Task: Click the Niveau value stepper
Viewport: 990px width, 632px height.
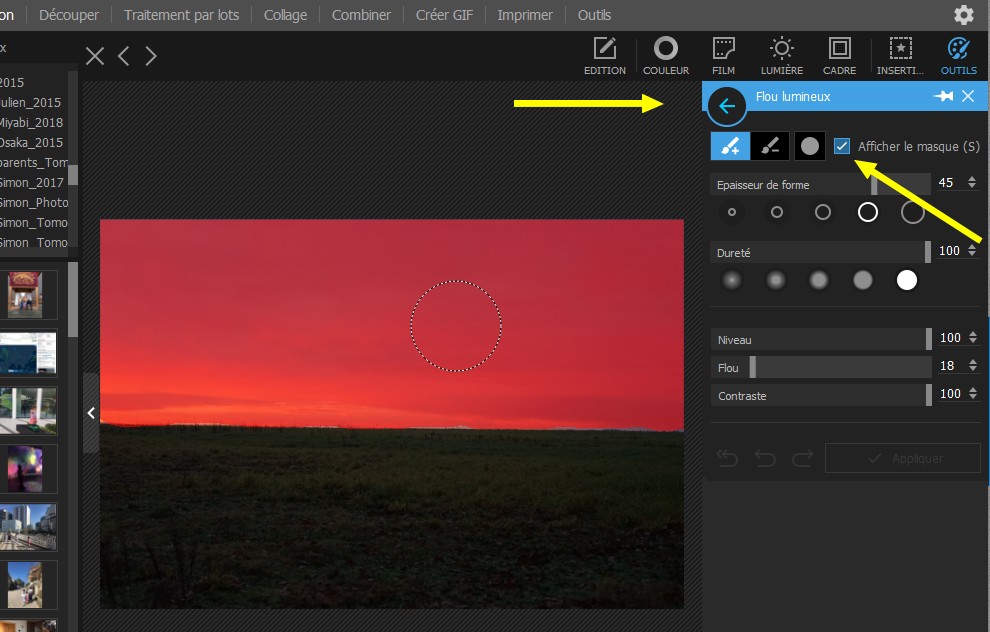Action: [973, 338]
